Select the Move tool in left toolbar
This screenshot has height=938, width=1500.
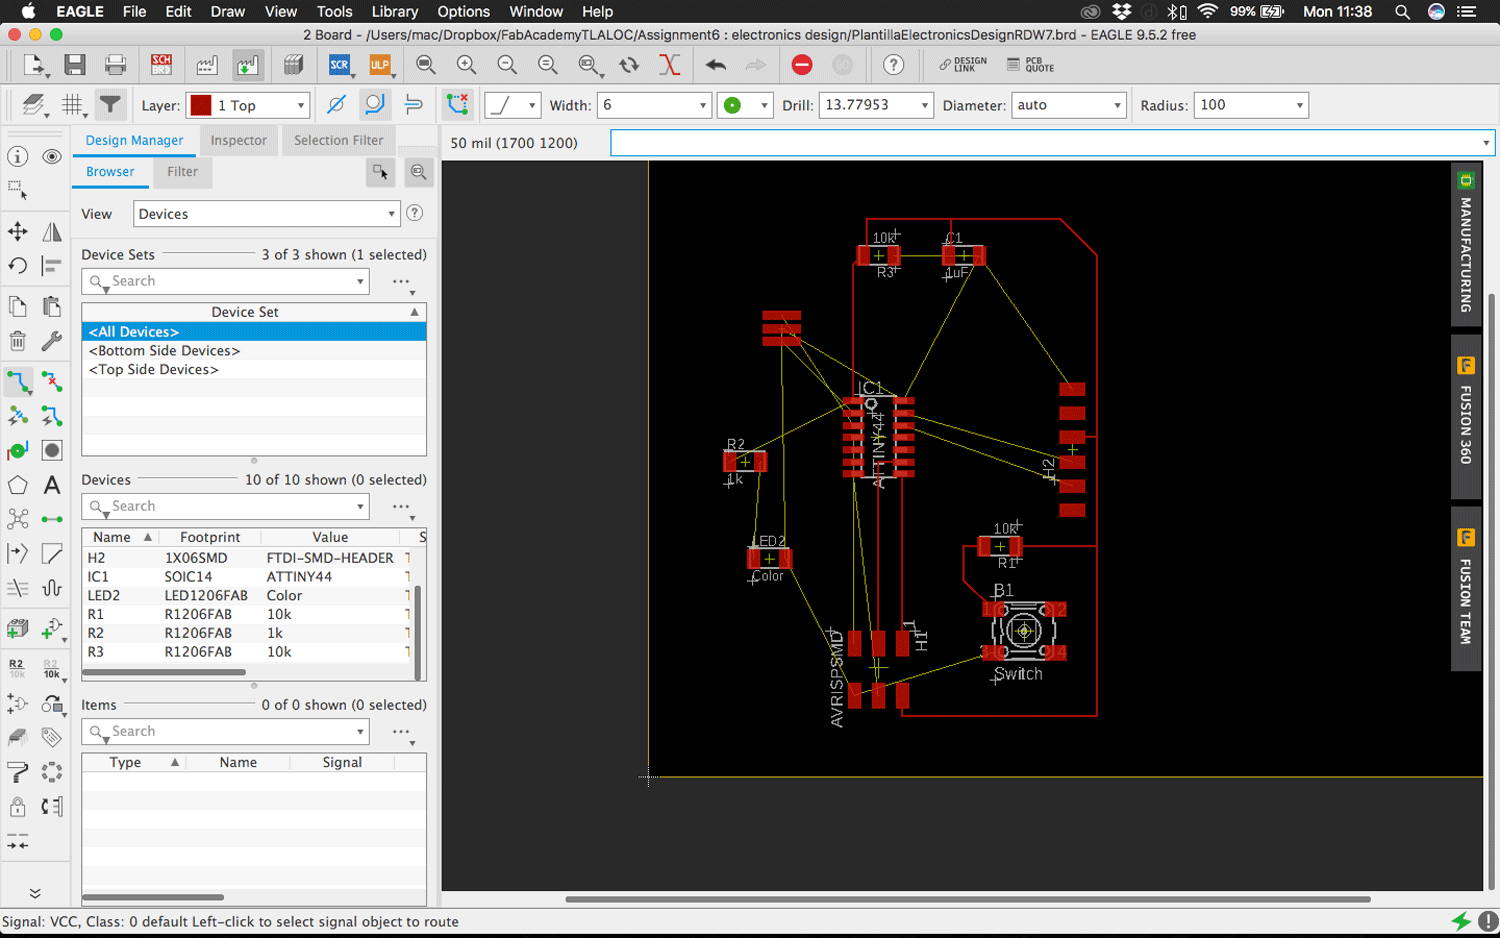point(18,232)
